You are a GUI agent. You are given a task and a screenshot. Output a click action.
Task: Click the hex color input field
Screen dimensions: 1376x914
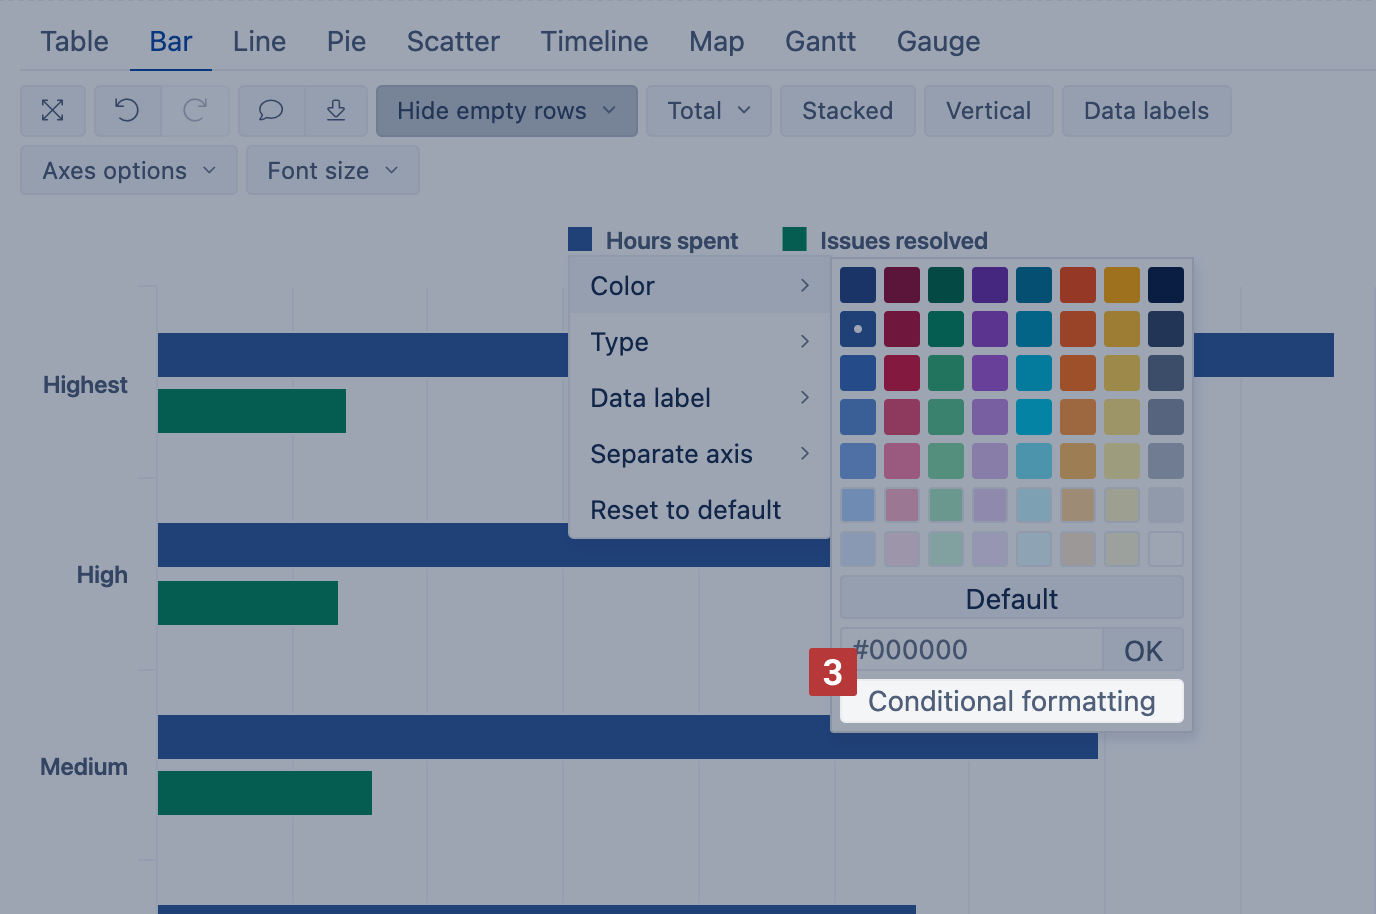[x=971, y=650]
